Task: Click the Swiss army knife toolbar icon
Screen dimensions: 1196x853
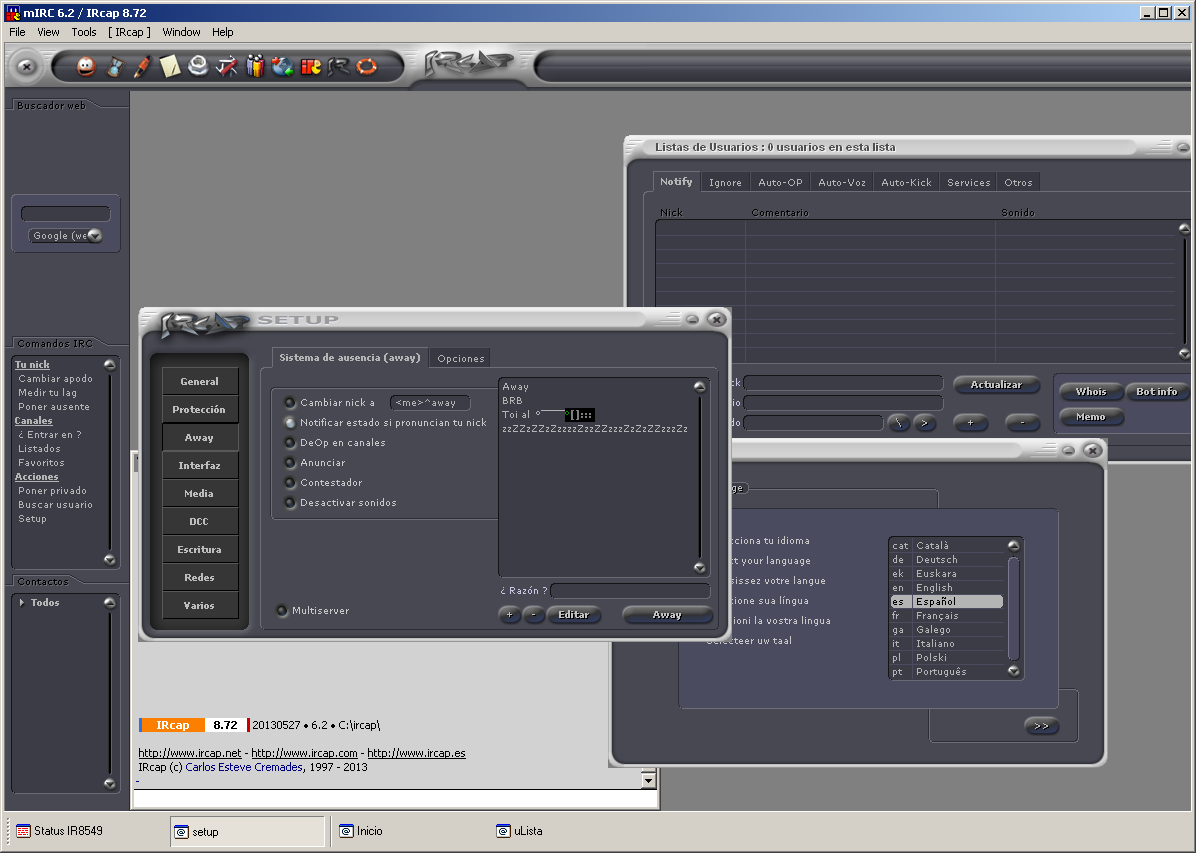Action: pyautogui.click(x=227, y=67)
